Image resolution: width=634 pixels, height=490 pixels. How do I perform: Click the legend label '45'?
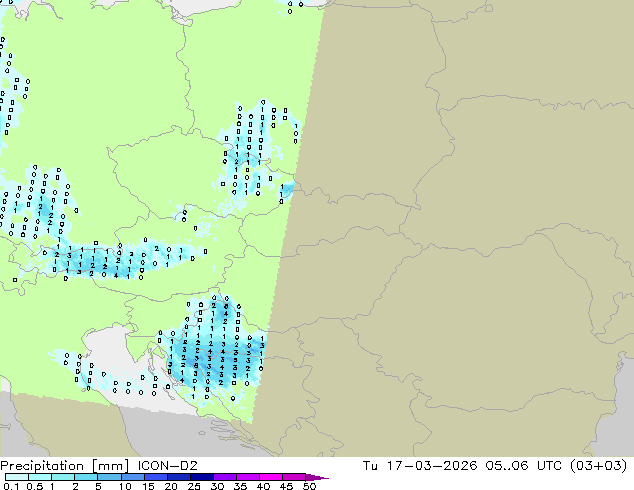(x=286, y=486)
